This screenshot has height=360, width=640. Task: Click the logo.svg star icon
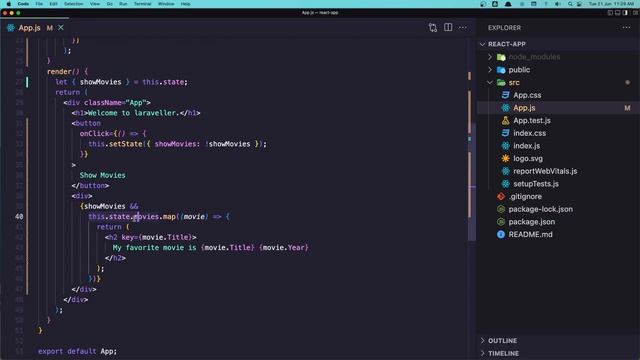point(506,158)
